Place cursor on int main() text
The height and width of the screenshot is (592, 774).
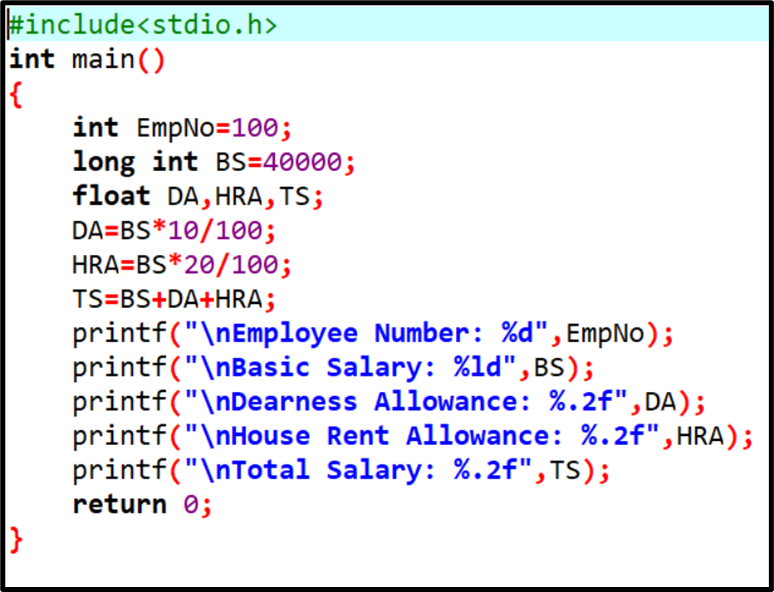point(87,60)
